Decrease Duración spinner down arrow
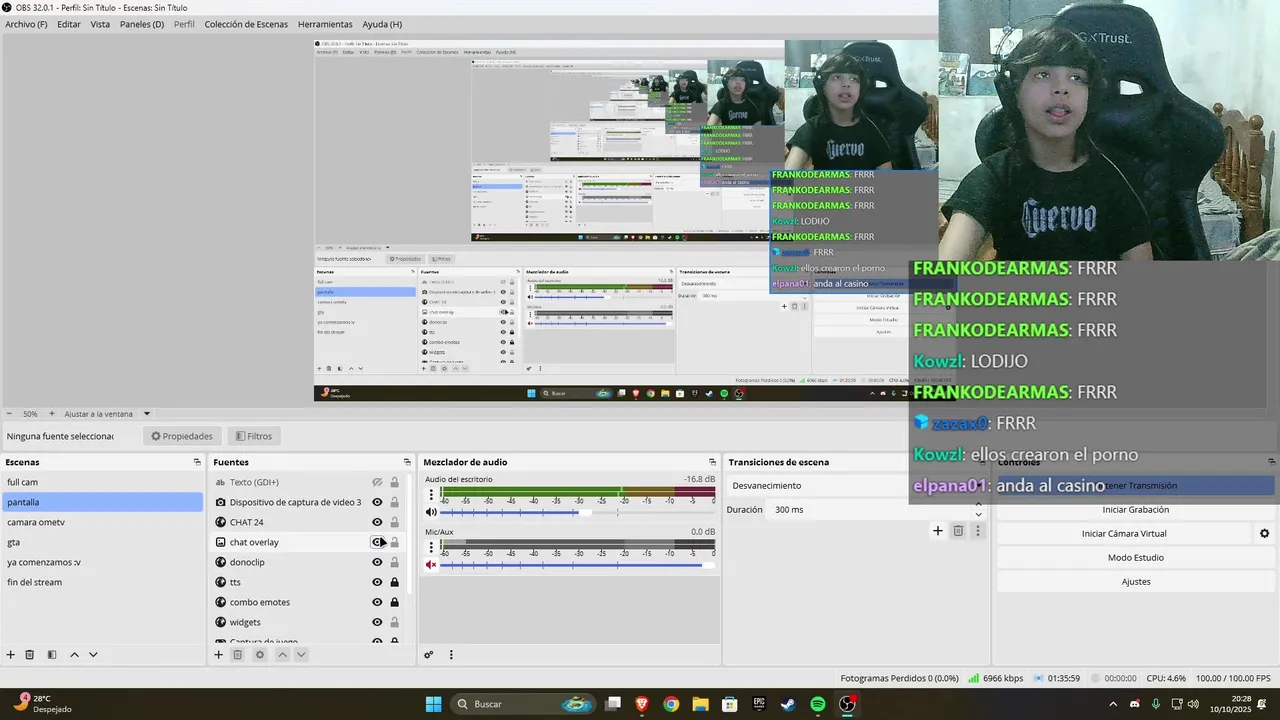1280x720 pixels. pyautogui.click(x=978, y=514)
